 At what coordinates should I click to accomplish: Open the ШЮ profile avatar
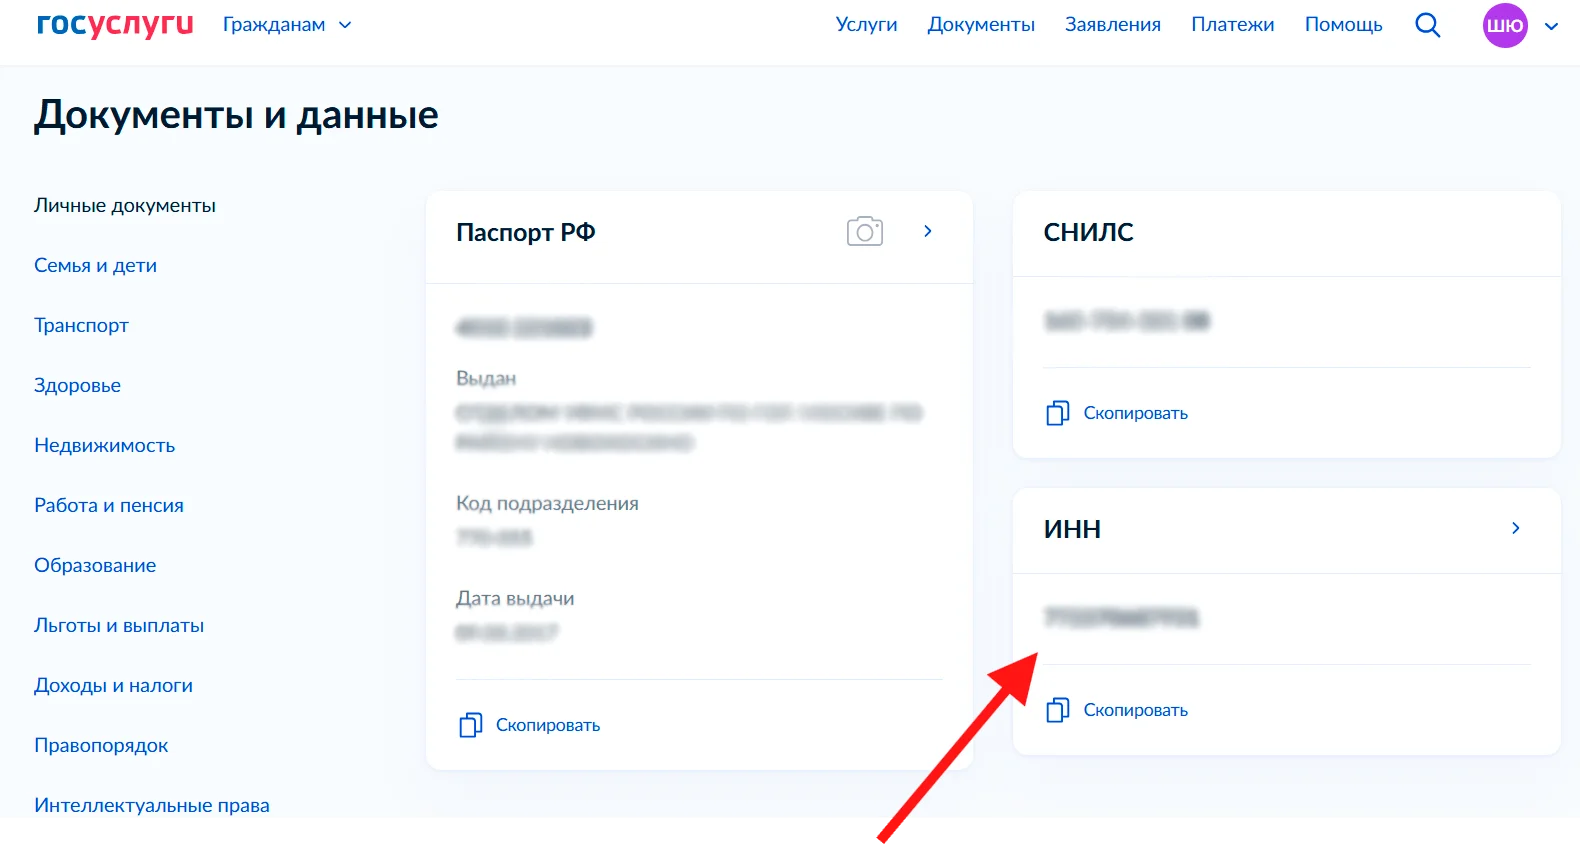[1505, 25]
